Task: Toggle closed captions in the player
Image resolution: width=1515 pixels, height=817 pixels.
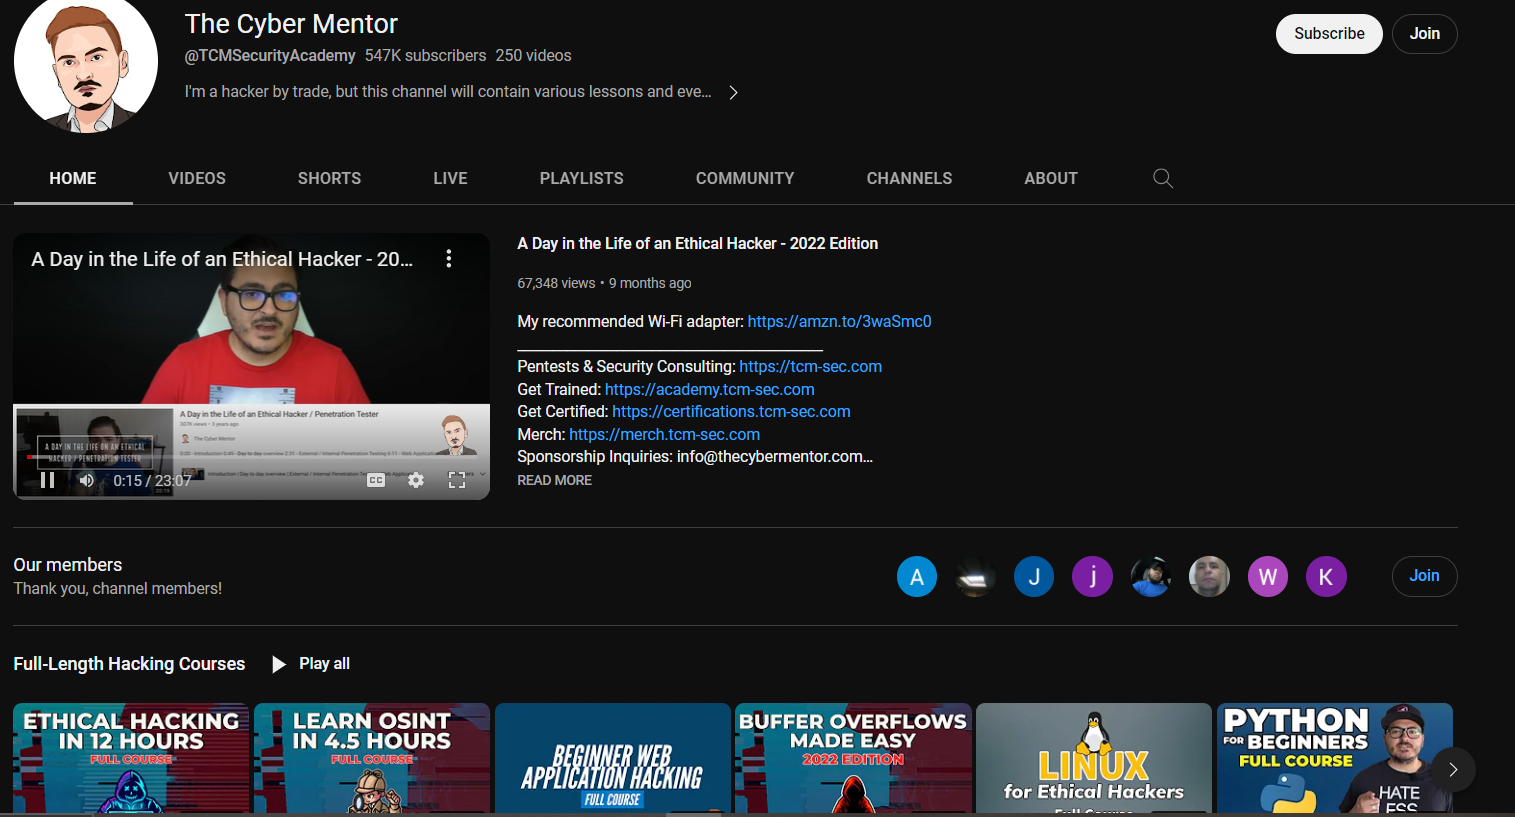Action: (x=375, y=480)
